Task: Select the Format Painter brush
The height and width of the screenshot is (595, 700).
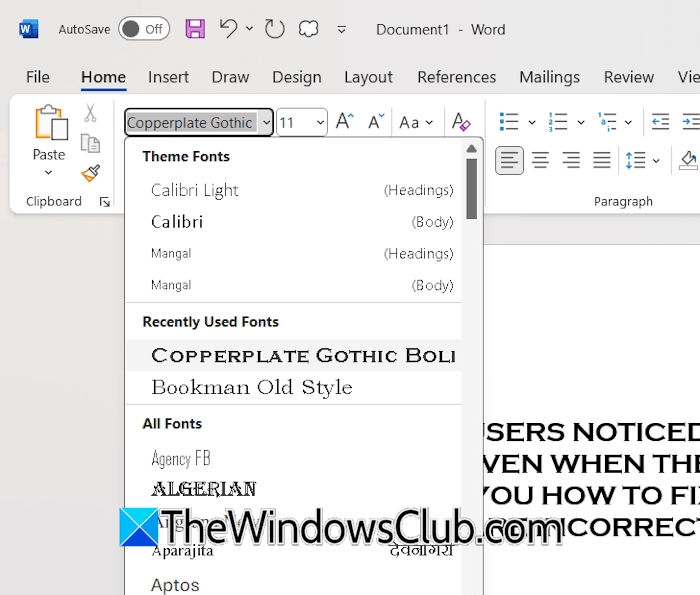Action: click(x=91, y=173)
